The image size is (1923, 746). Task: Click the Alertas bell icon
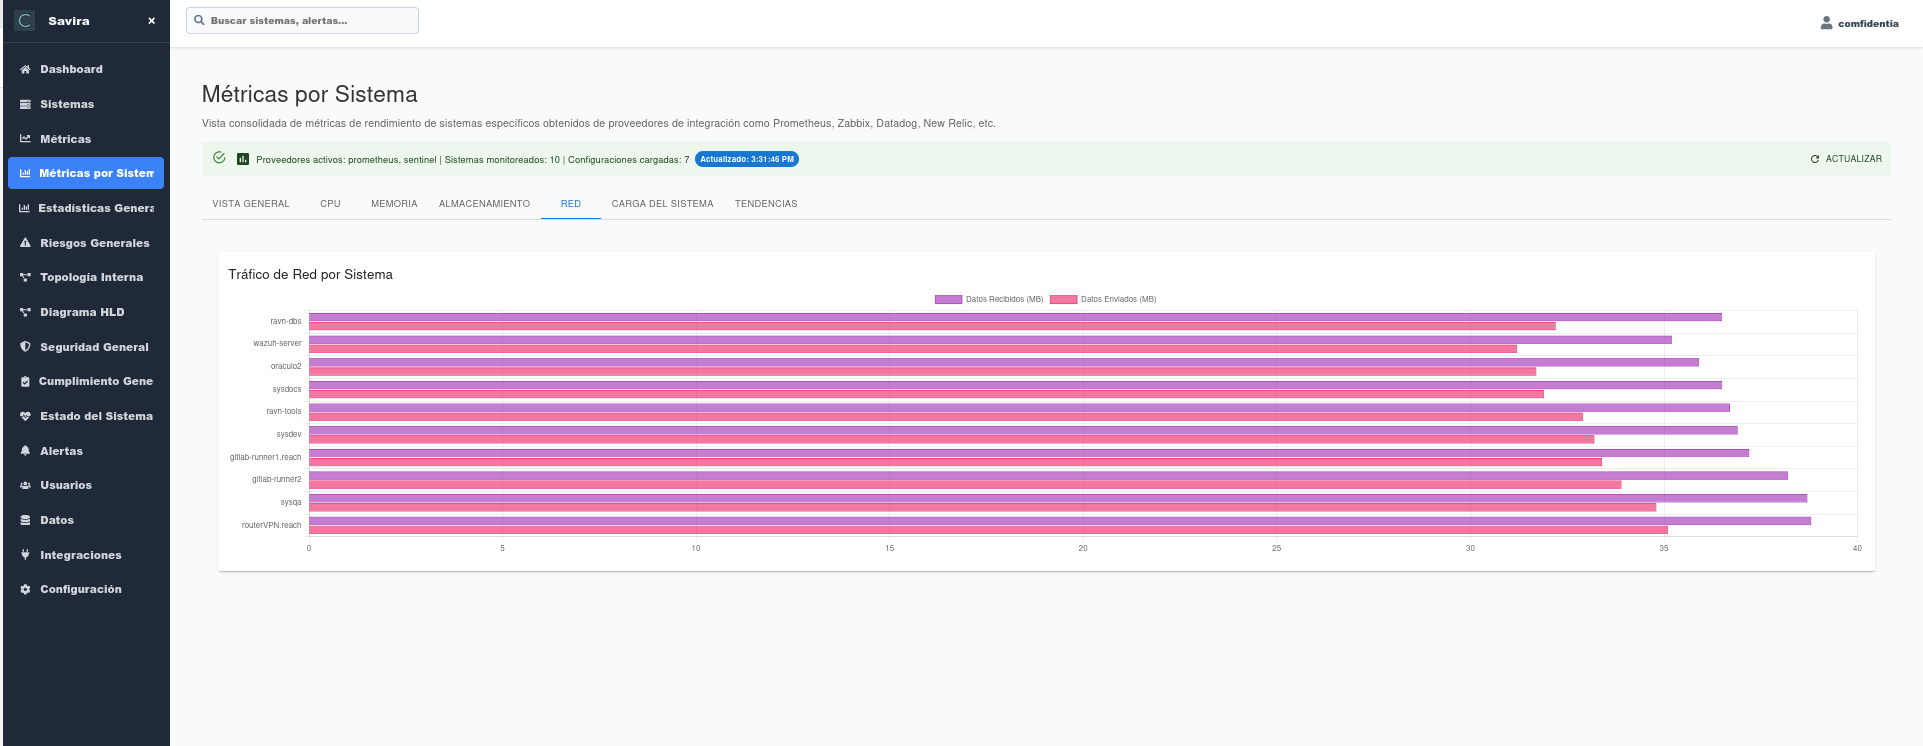click(25, 451)
